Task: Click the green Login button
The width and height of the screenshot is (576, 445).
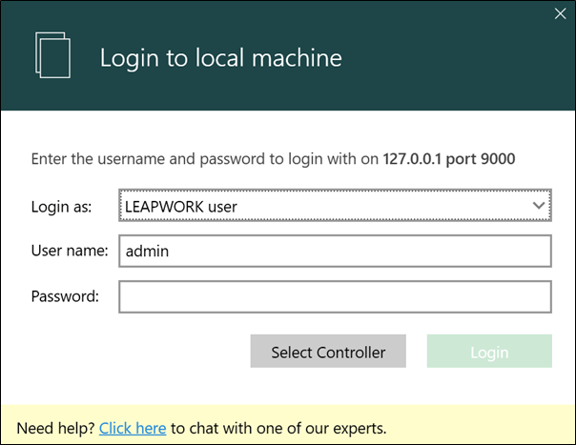Action: [489, 351]
